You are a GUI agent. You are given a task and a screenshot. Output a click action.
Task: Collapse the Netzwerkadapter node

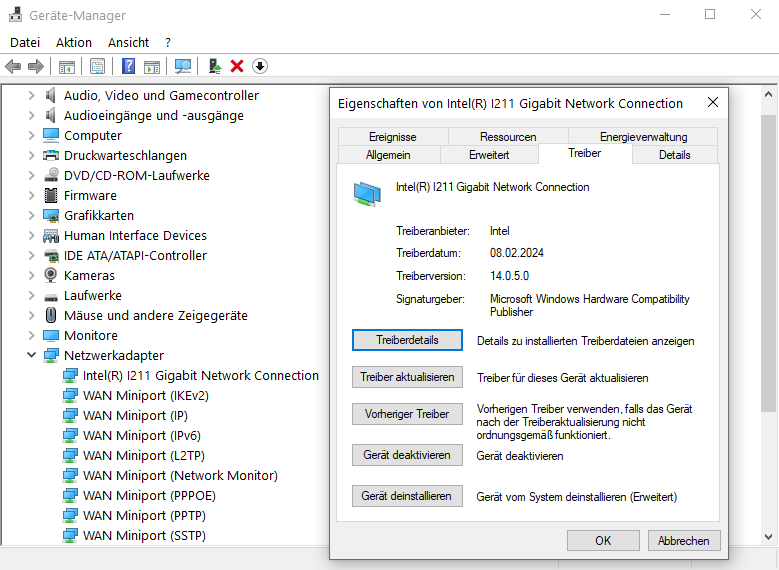(31, 355)
